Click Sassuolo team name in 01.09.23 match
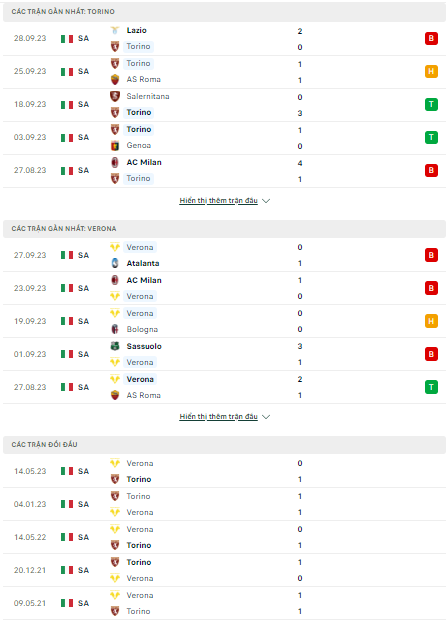 tap(144, 346)
